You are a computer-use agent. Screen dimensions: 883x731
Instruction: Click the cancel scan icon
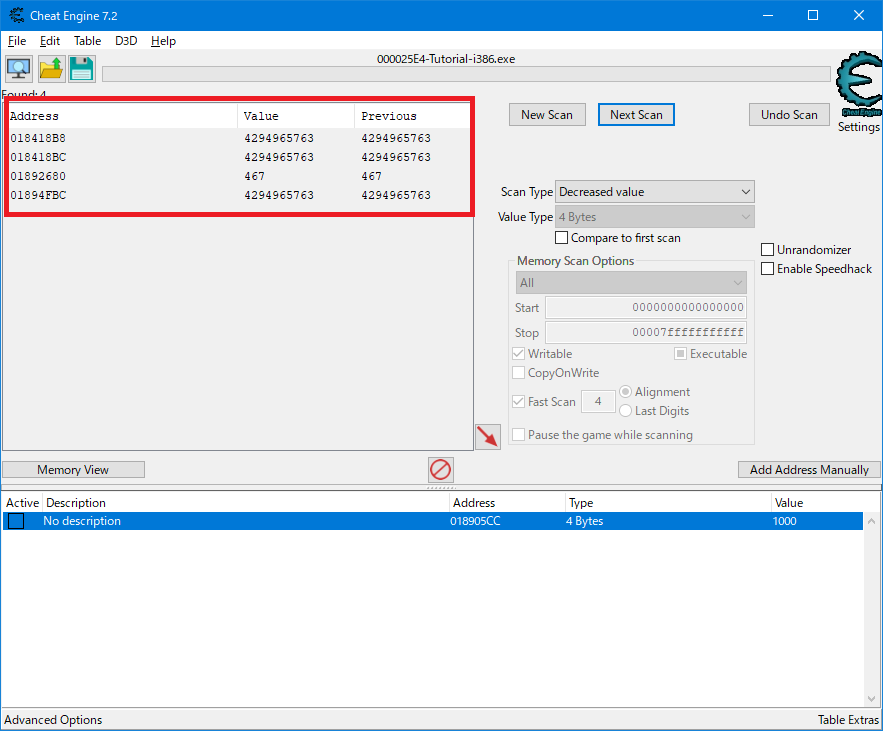440,469
